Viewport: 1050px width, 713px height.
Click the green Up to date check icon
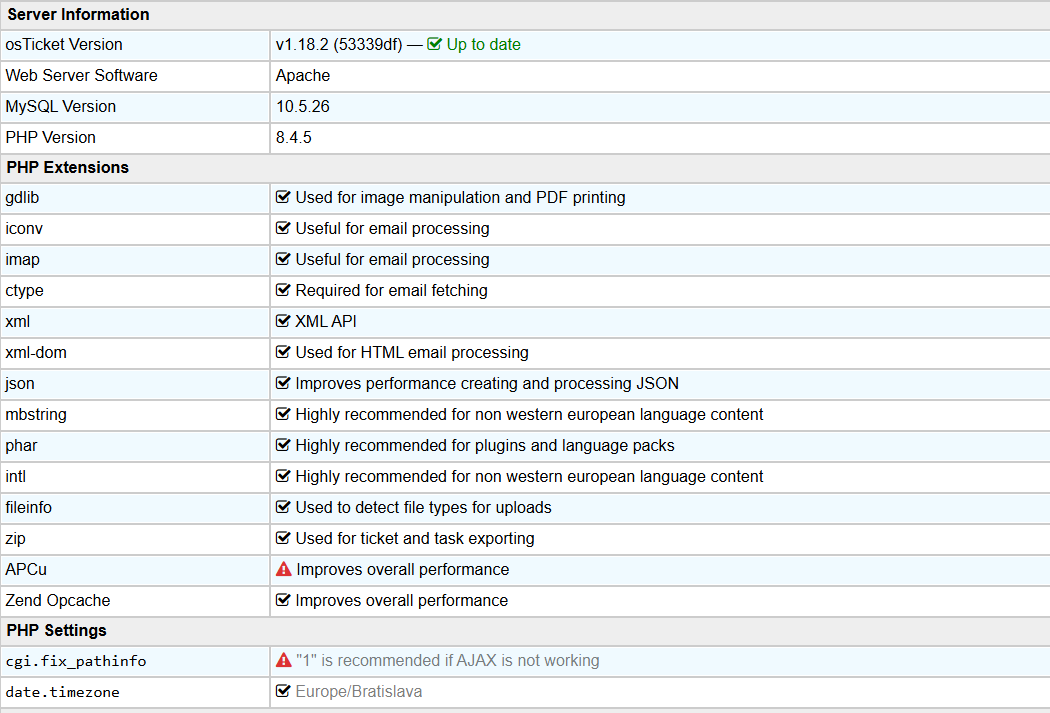[x=434, y=44]
